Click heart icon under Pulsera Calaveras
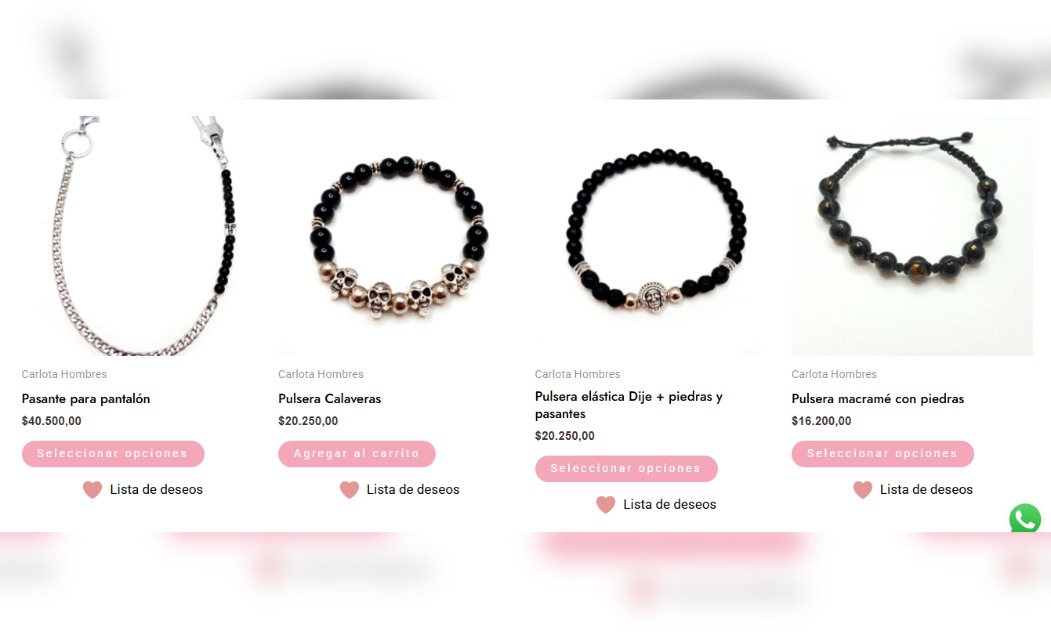Viewport: 1051px width, 632px height. pyautogui.click(x=349, y=490)
